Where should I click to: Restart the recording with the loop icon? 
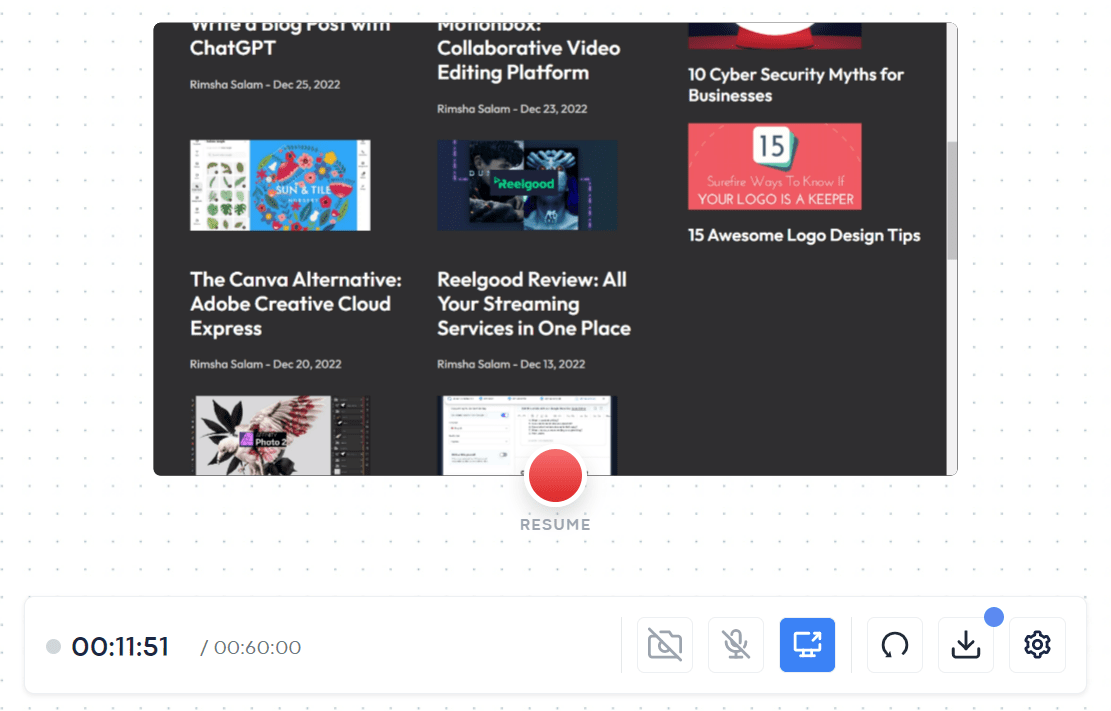pyautogui.click(x=894, y=645)
